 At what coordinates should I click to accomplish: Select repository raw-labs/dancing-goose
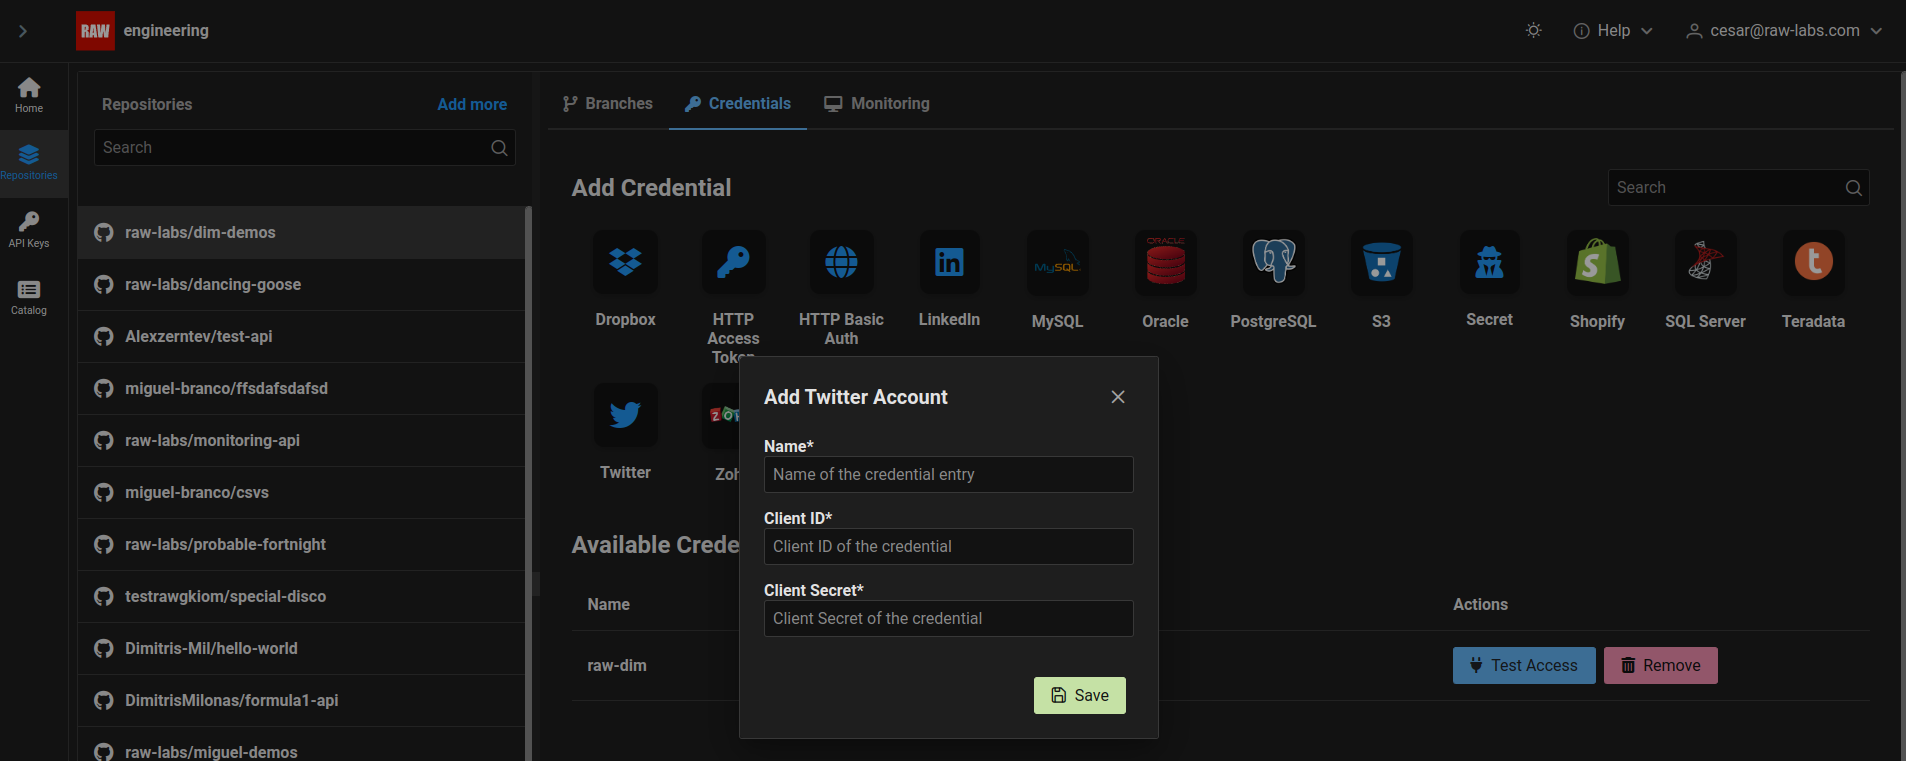(x=301, y=285)
